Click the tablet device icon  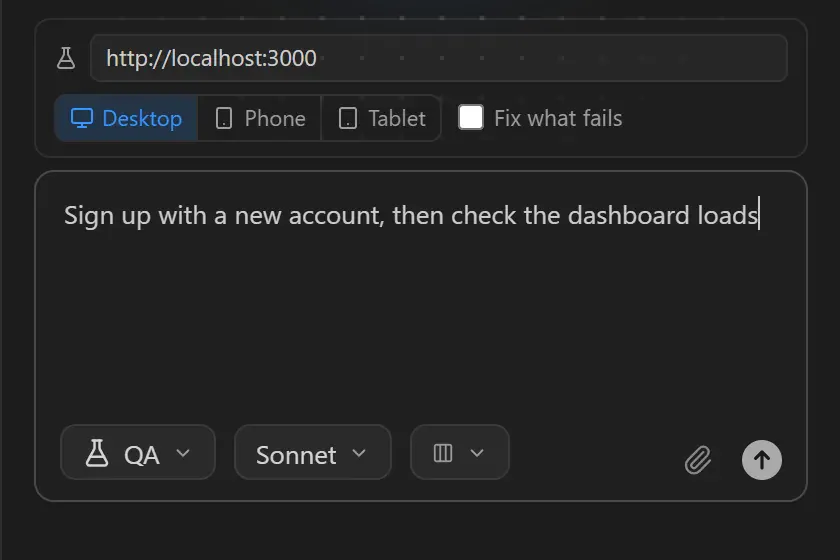coord(348,118)
